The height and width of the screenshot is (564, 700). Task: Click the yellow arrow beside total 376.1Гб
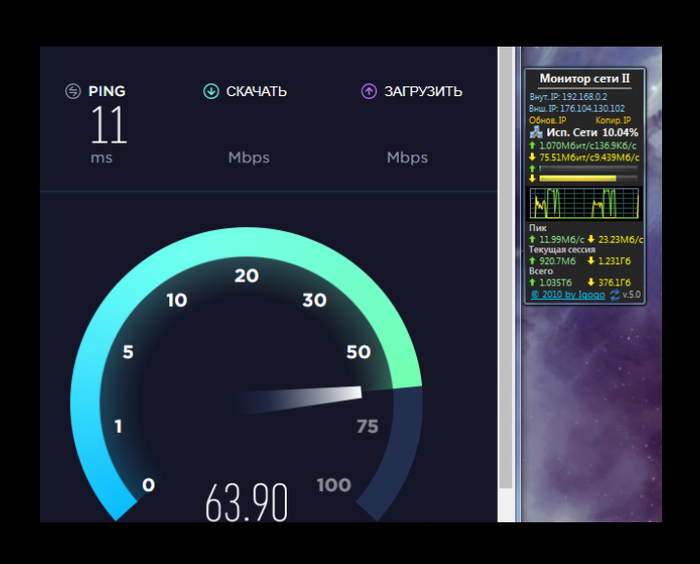592,283
